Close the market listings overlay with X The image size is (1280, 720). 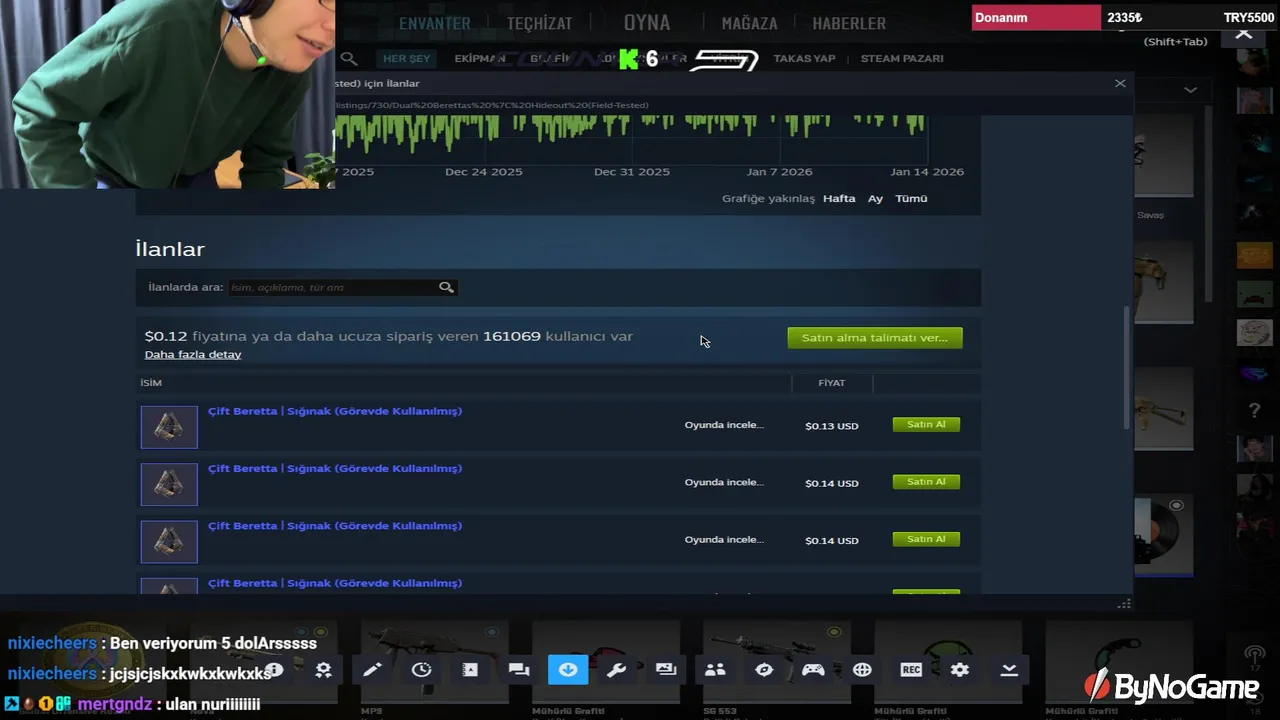[x=1120, y=83]
